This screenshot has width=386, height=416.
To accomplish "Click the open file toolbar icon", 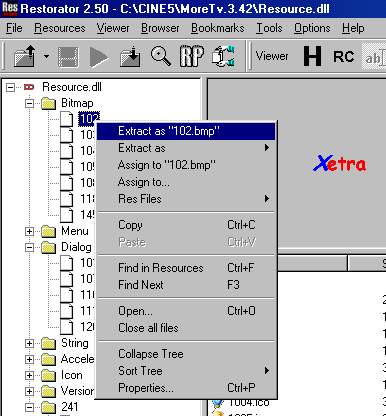I will point(25,56).
